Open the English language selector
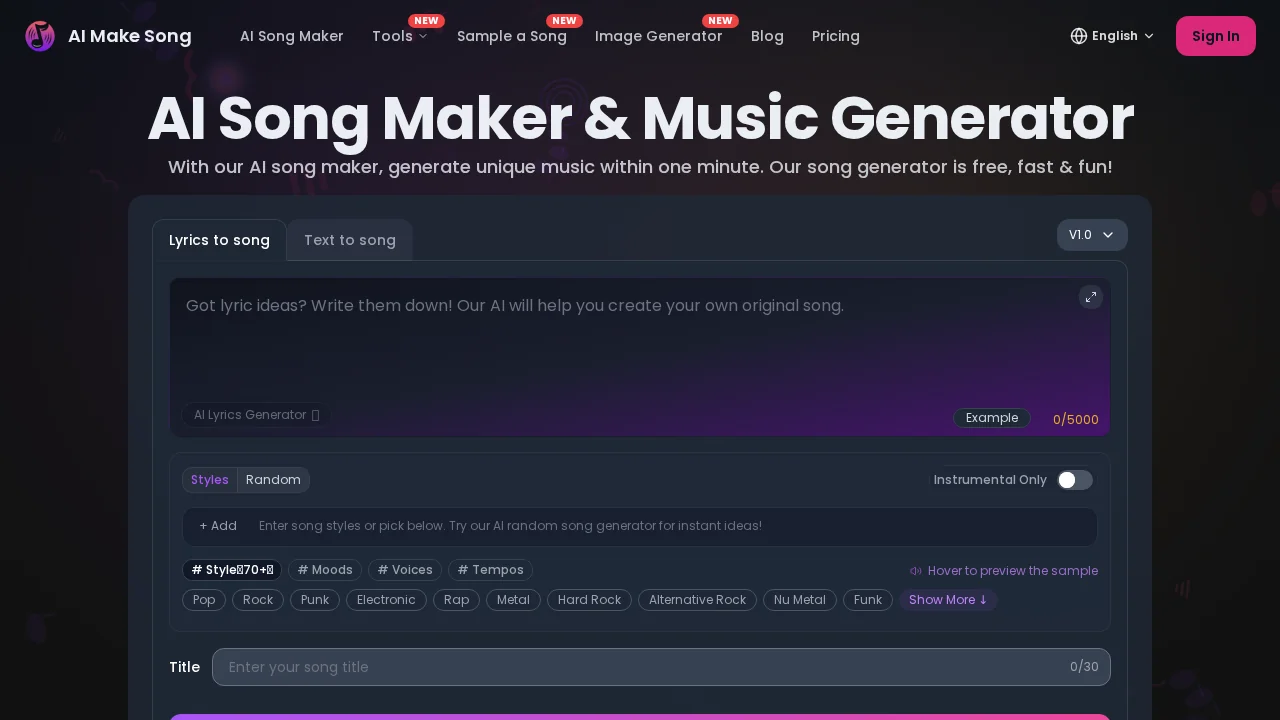1280x720 pixels. (1112, 36)
